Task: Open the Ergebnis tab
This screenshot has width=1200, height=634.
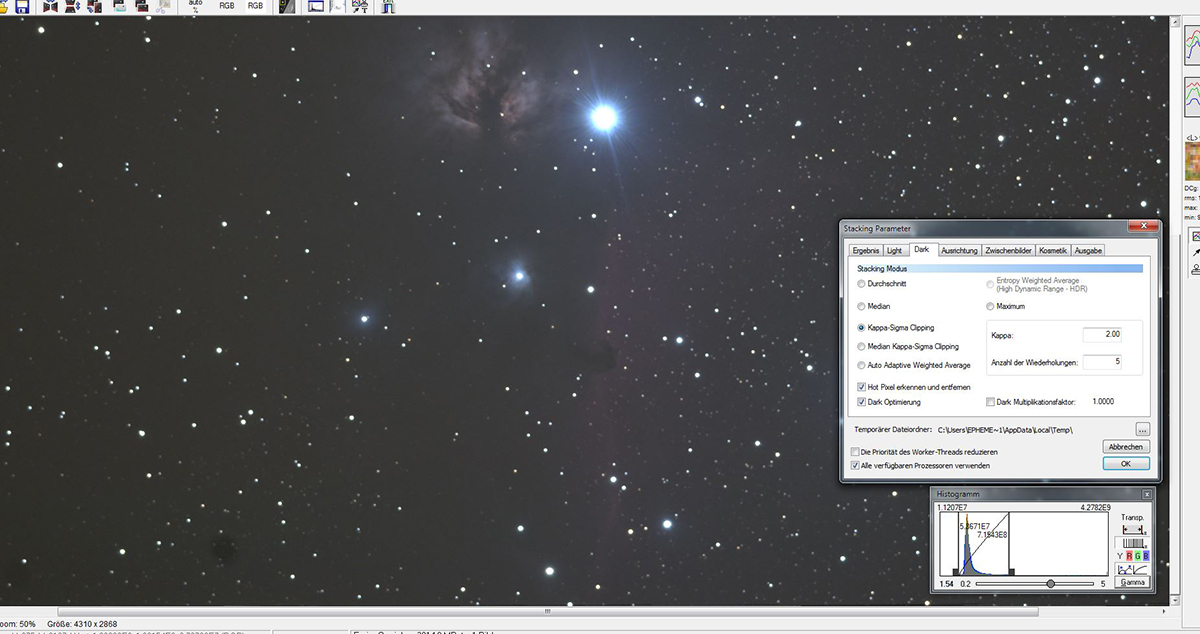Action: pos(865,250)
